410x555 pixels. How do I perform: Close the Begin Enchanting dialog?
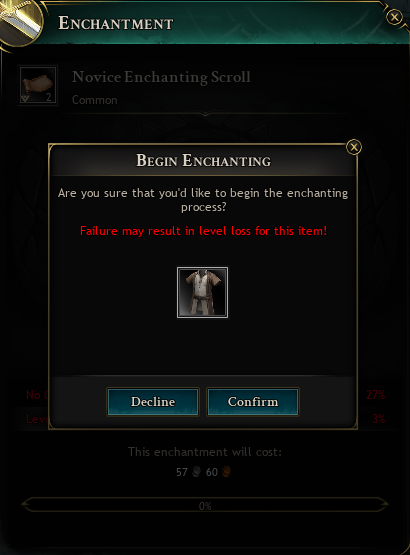click(354, 147)
